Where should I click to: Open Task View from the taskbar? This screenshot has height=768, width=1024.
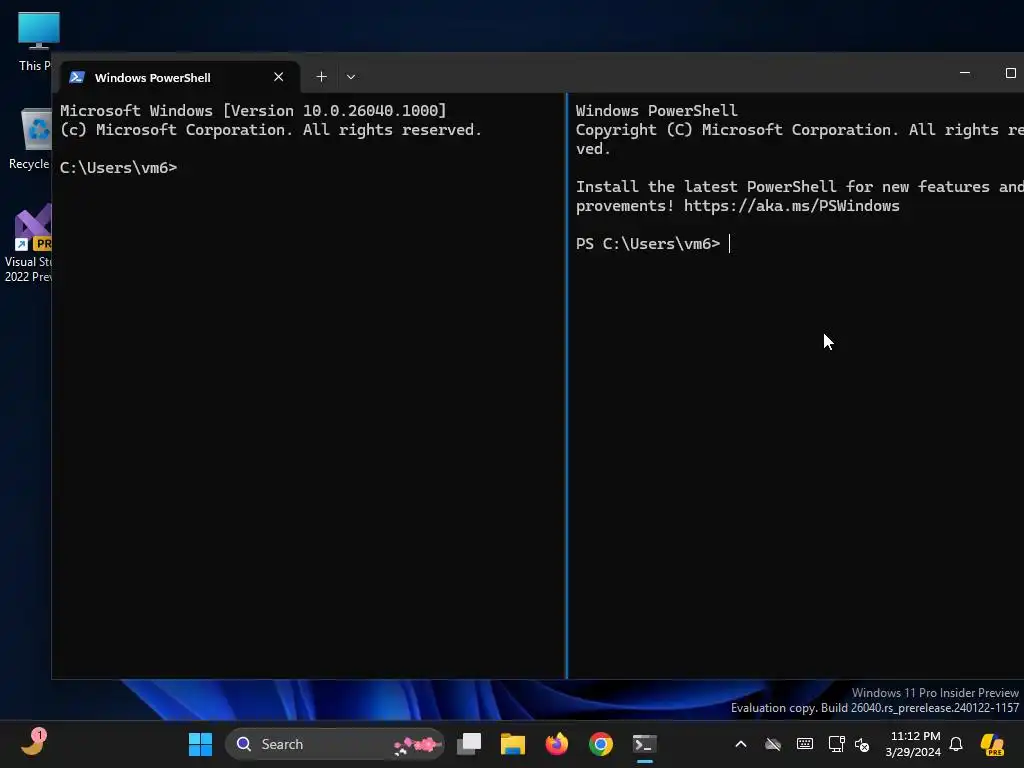[469, 744]
